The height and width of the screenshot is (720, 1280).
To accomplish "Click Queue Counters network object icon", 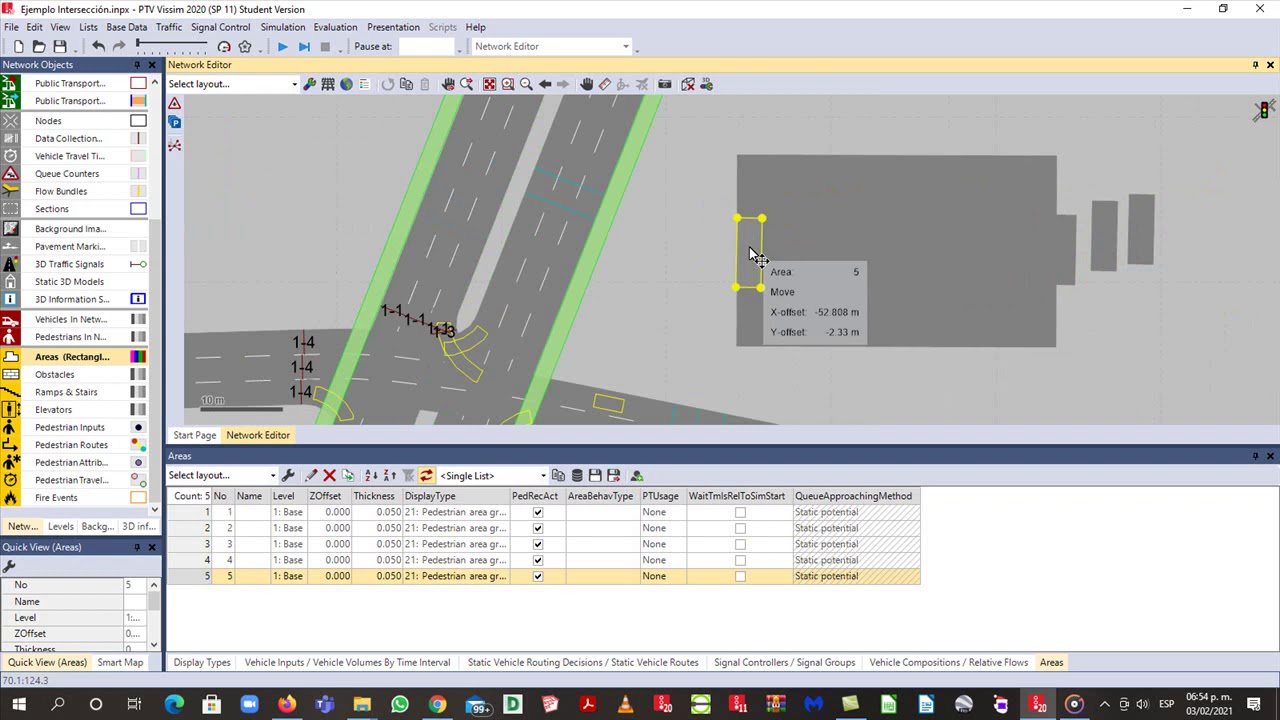I will (10, 174).
